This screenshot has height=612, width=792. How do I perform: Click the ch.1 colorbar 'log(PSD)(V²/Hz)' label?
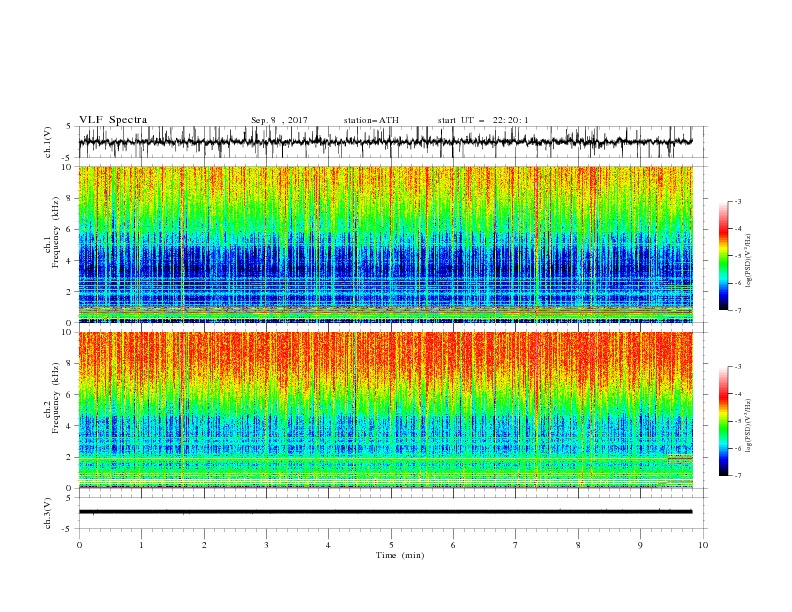coord(749,261)
